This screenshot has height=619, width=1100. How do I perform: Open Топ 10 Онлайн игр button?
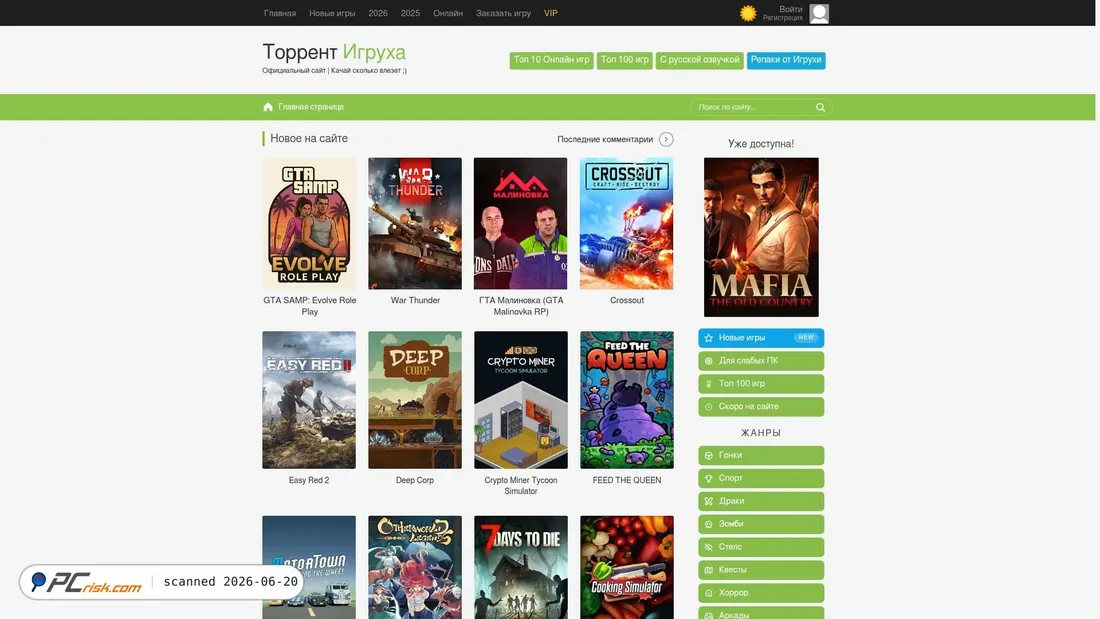click(x=551, y=60)
